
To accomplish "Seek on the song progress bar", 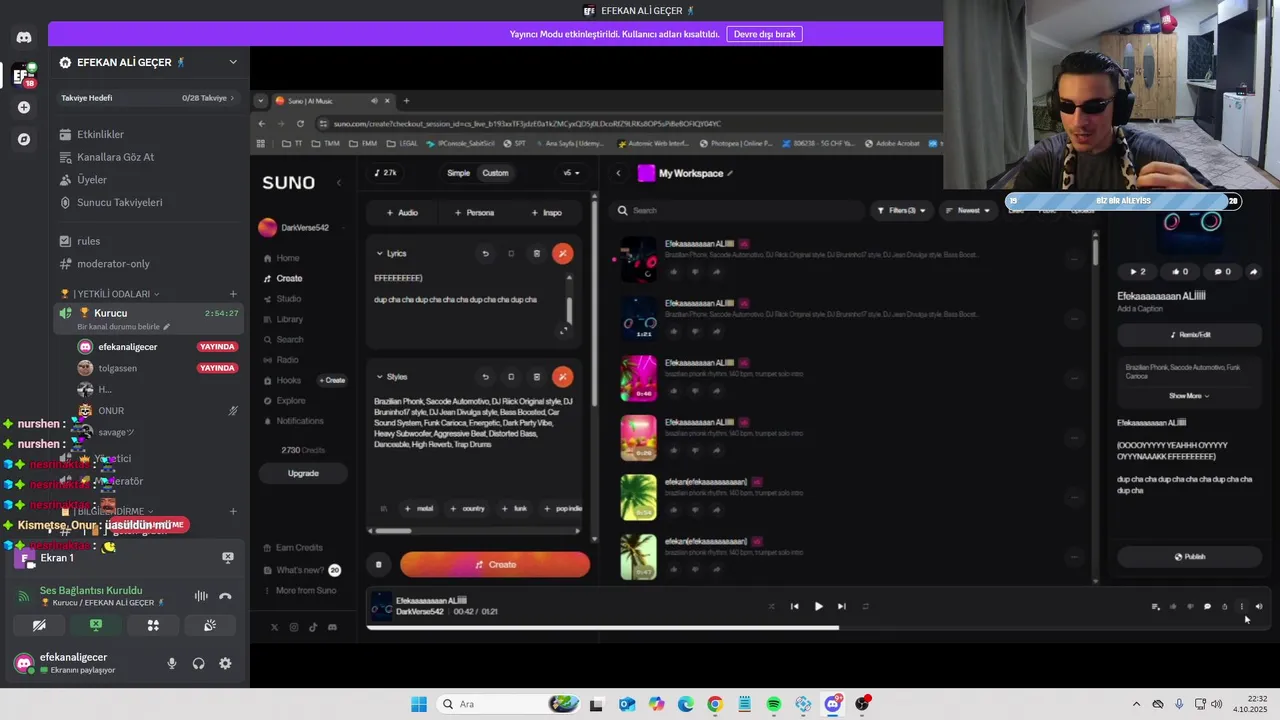I will (820, 627).
